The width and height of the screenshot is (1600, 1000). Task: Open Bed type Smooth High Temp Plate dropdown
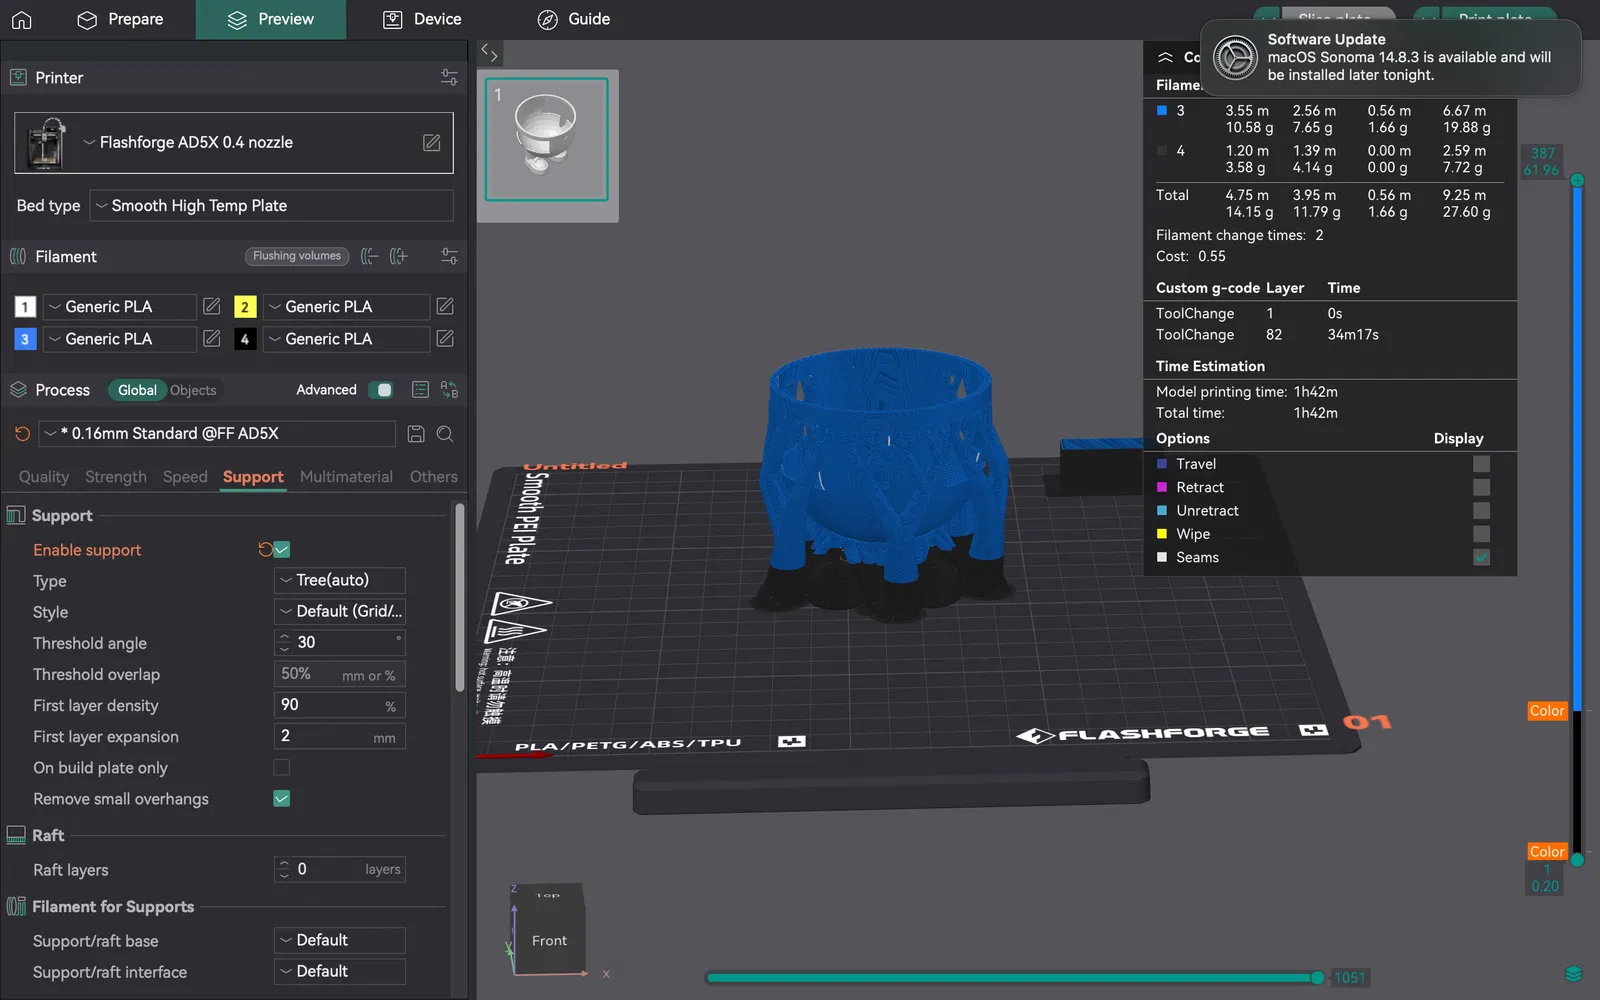[x=271, y=205]
